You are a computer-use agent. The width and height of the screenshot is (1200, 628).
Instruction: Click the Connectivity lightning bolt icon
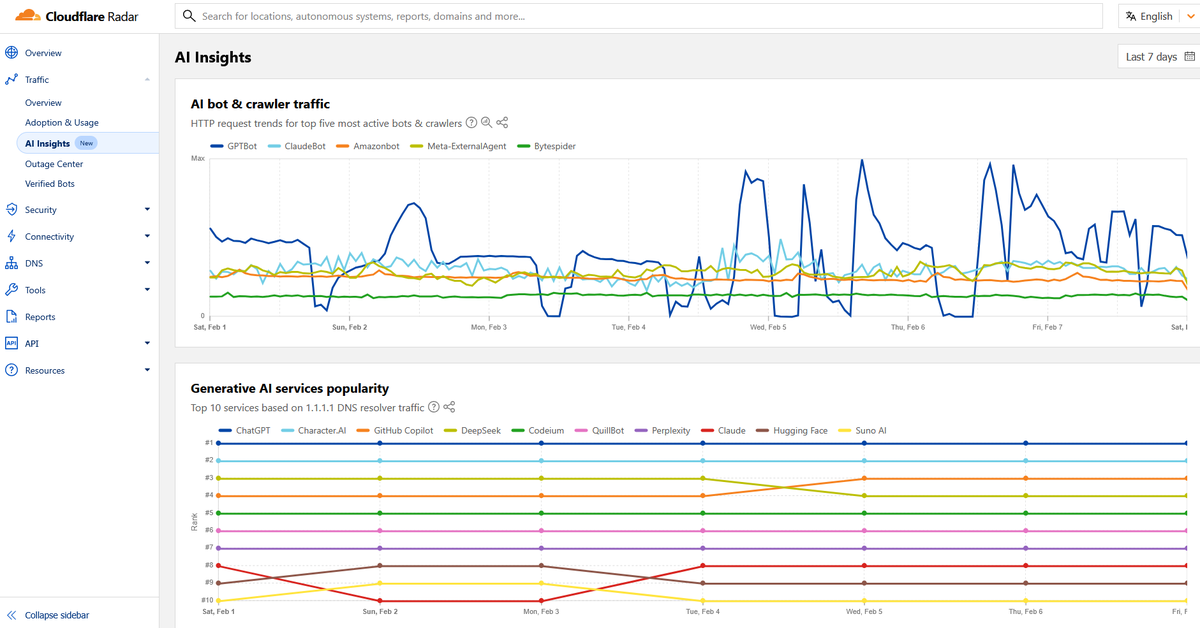point(12,237)
